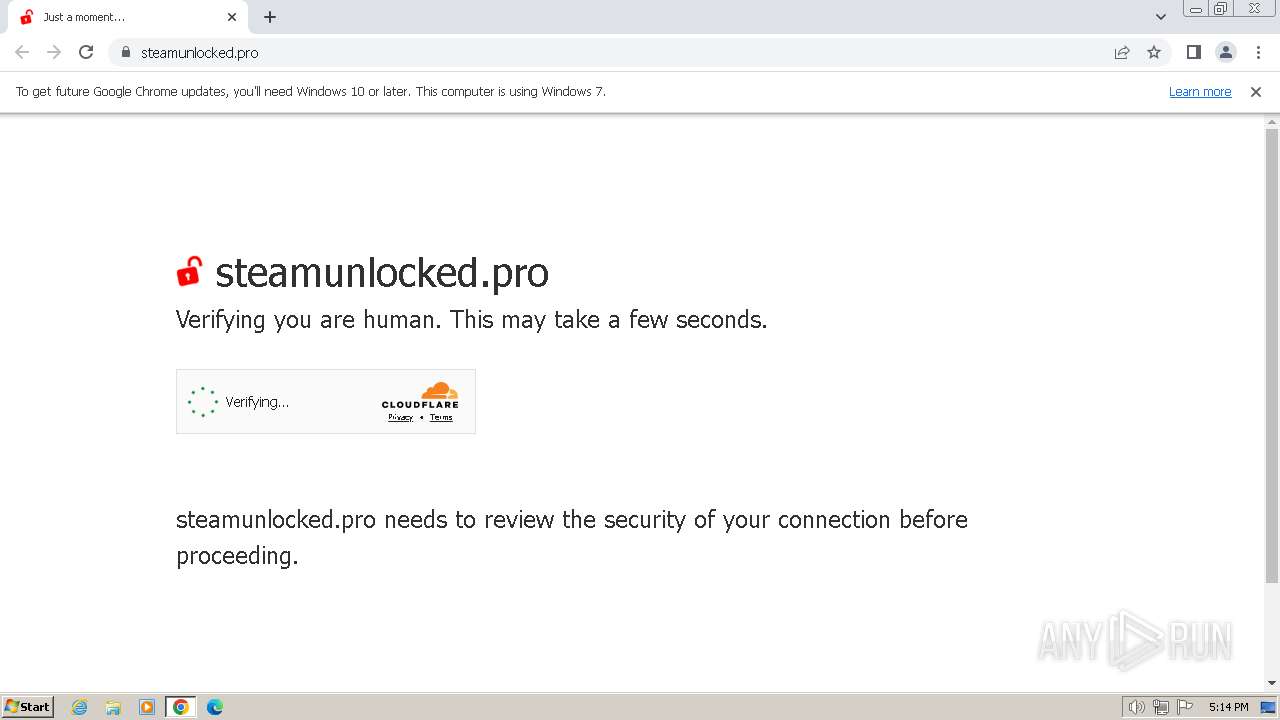Dismiss the Chrome update notification bar
This screenshot has width=1280, height=720.
1256,91
